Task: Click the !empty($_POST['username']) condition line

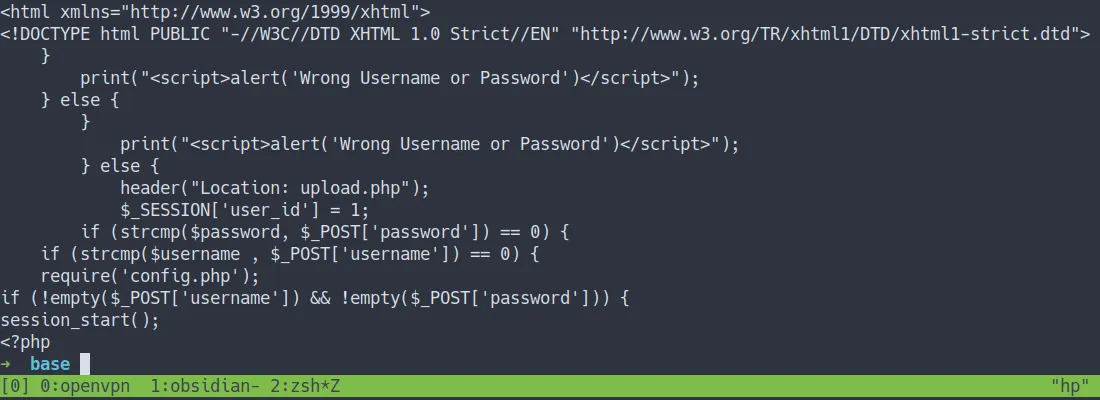Action: (x=315, y=299)
